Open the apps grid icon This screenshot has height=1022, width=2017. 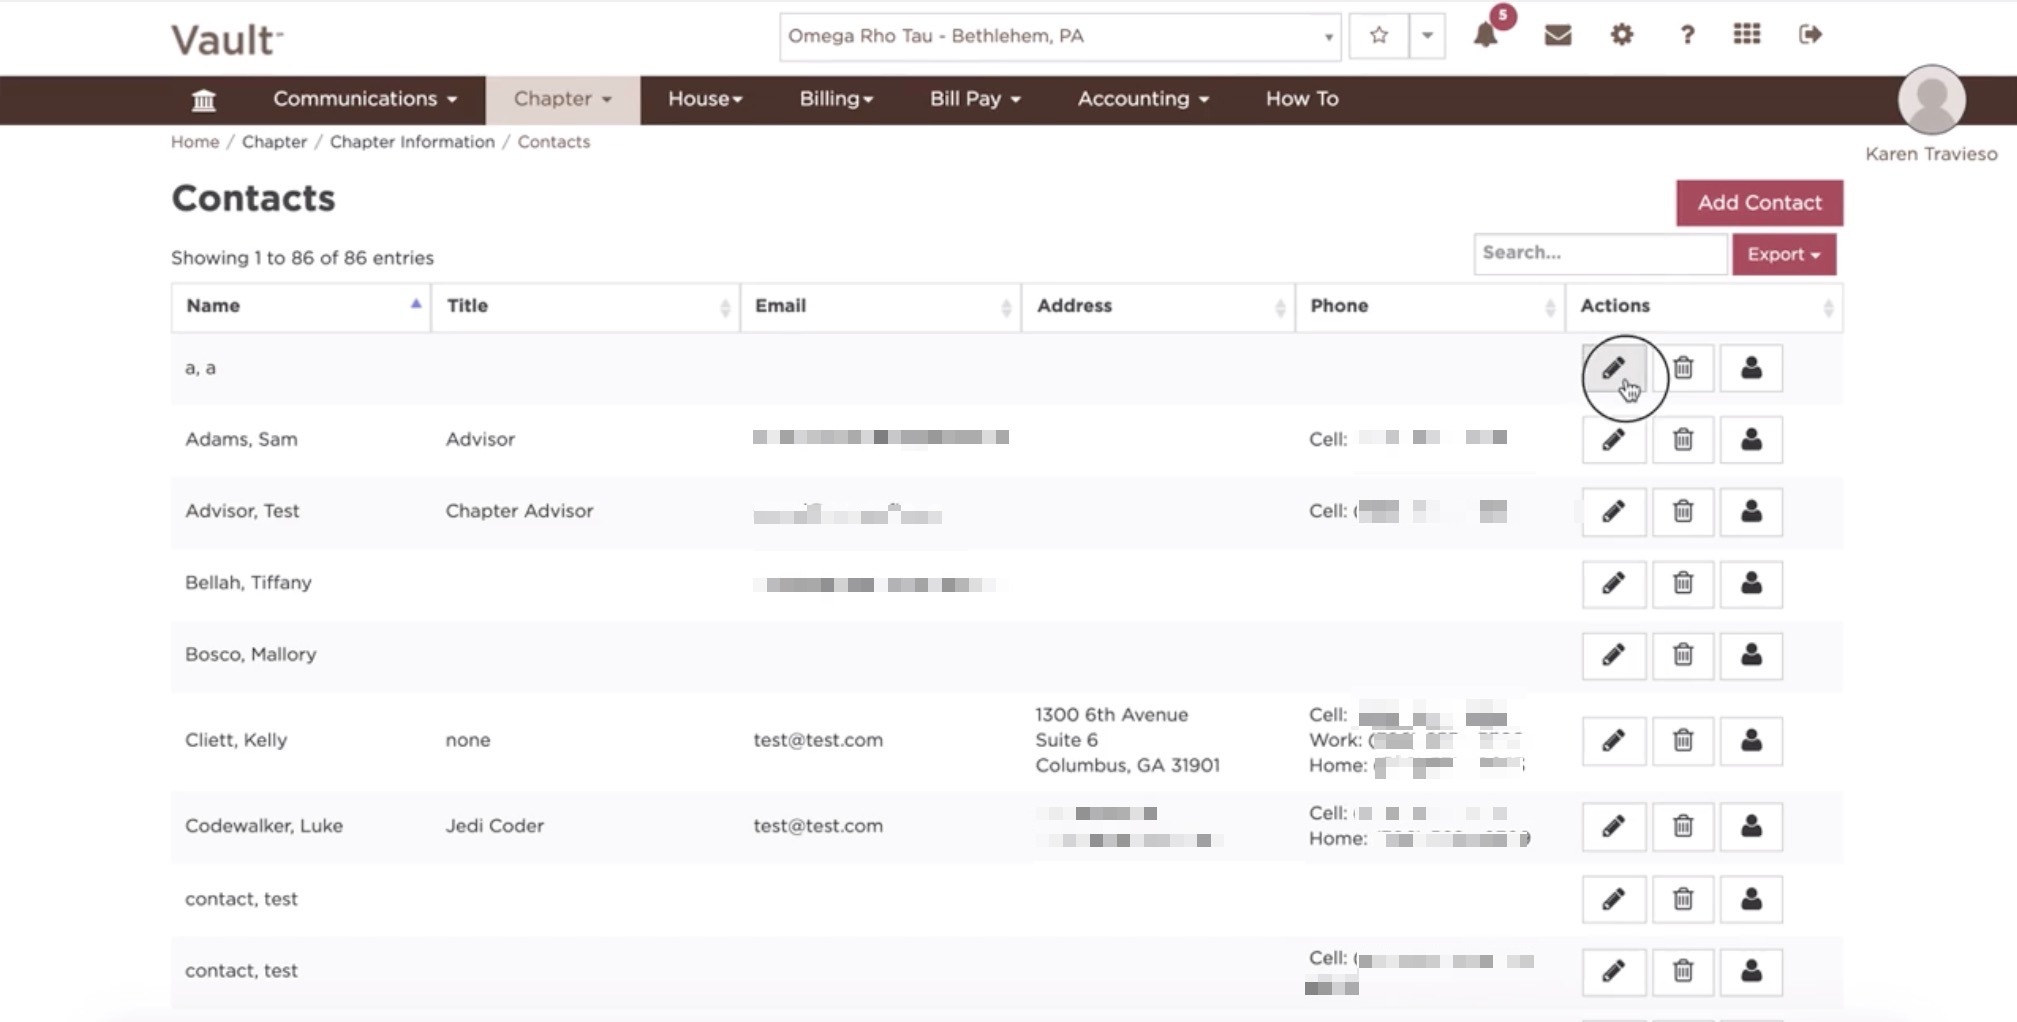[1746, 35]
